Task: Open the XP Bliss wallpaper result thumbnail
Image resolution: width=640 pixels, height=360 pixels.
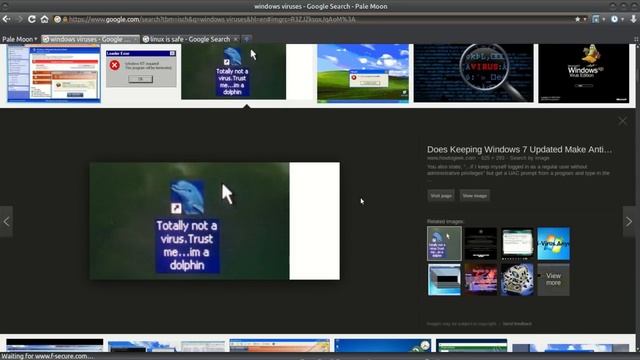Action: point(363,73)
